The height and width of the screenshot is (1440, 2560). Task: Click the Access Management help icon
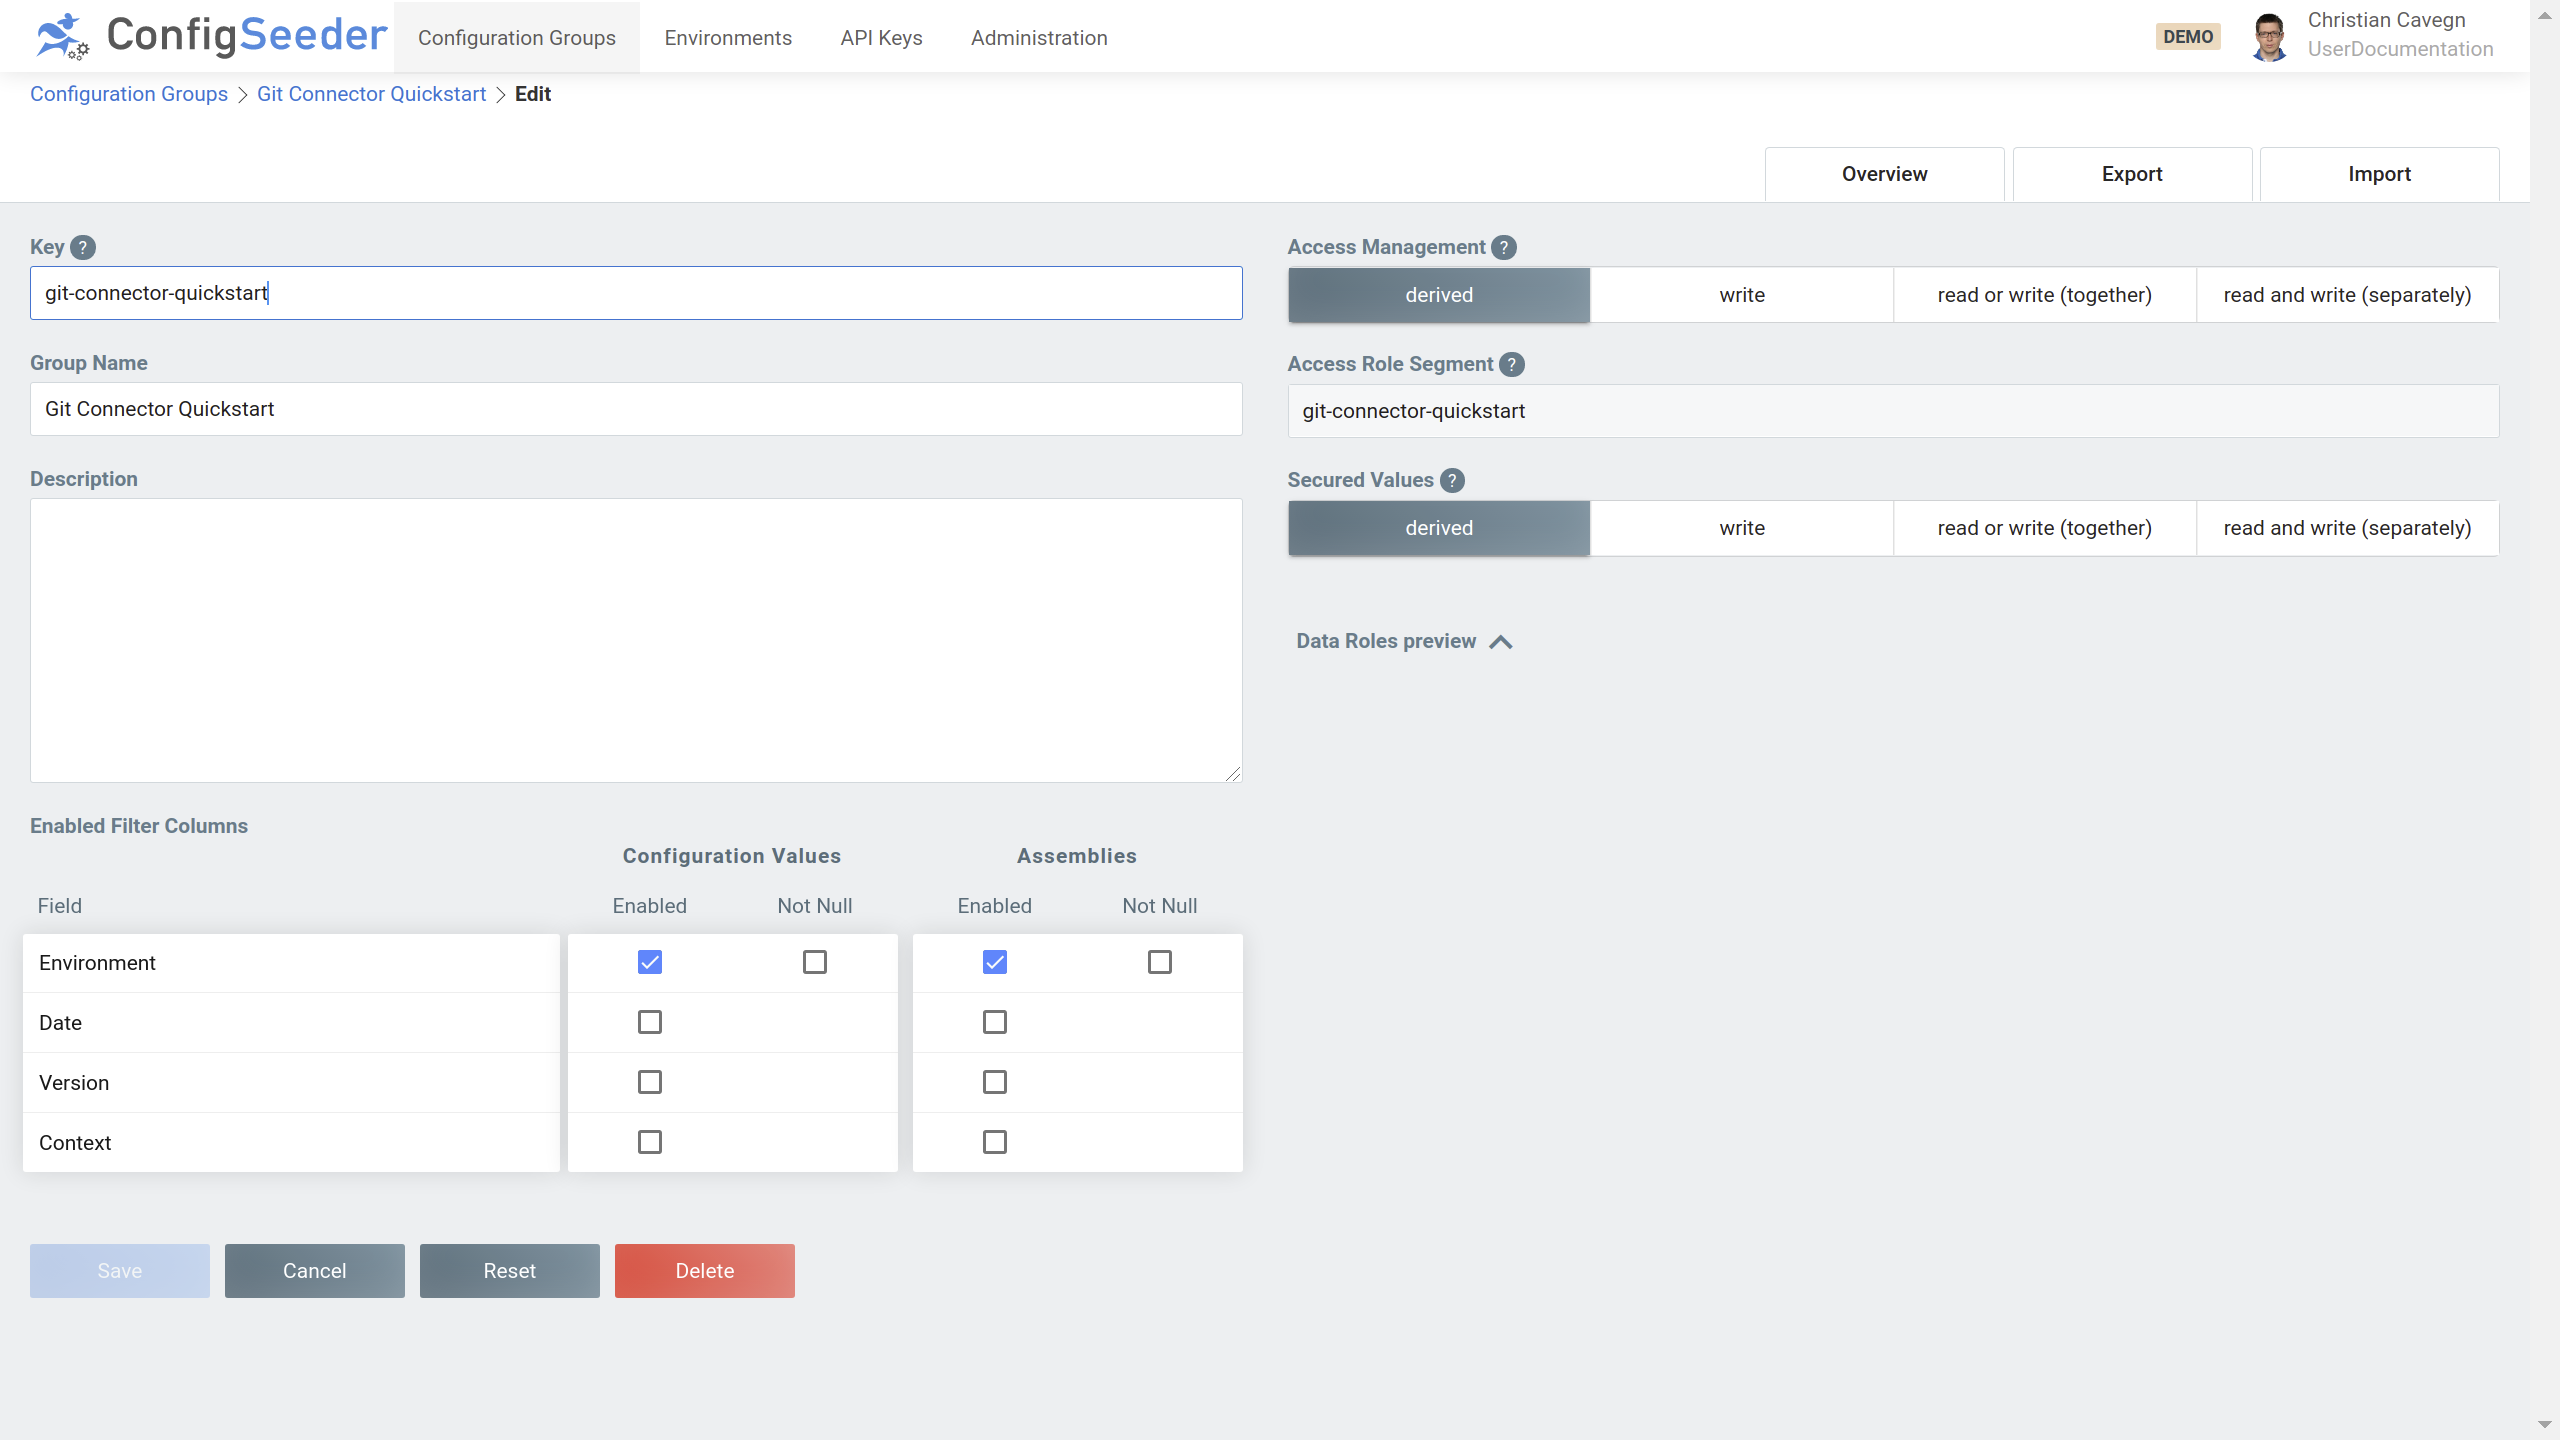[x=1502, y=247]
